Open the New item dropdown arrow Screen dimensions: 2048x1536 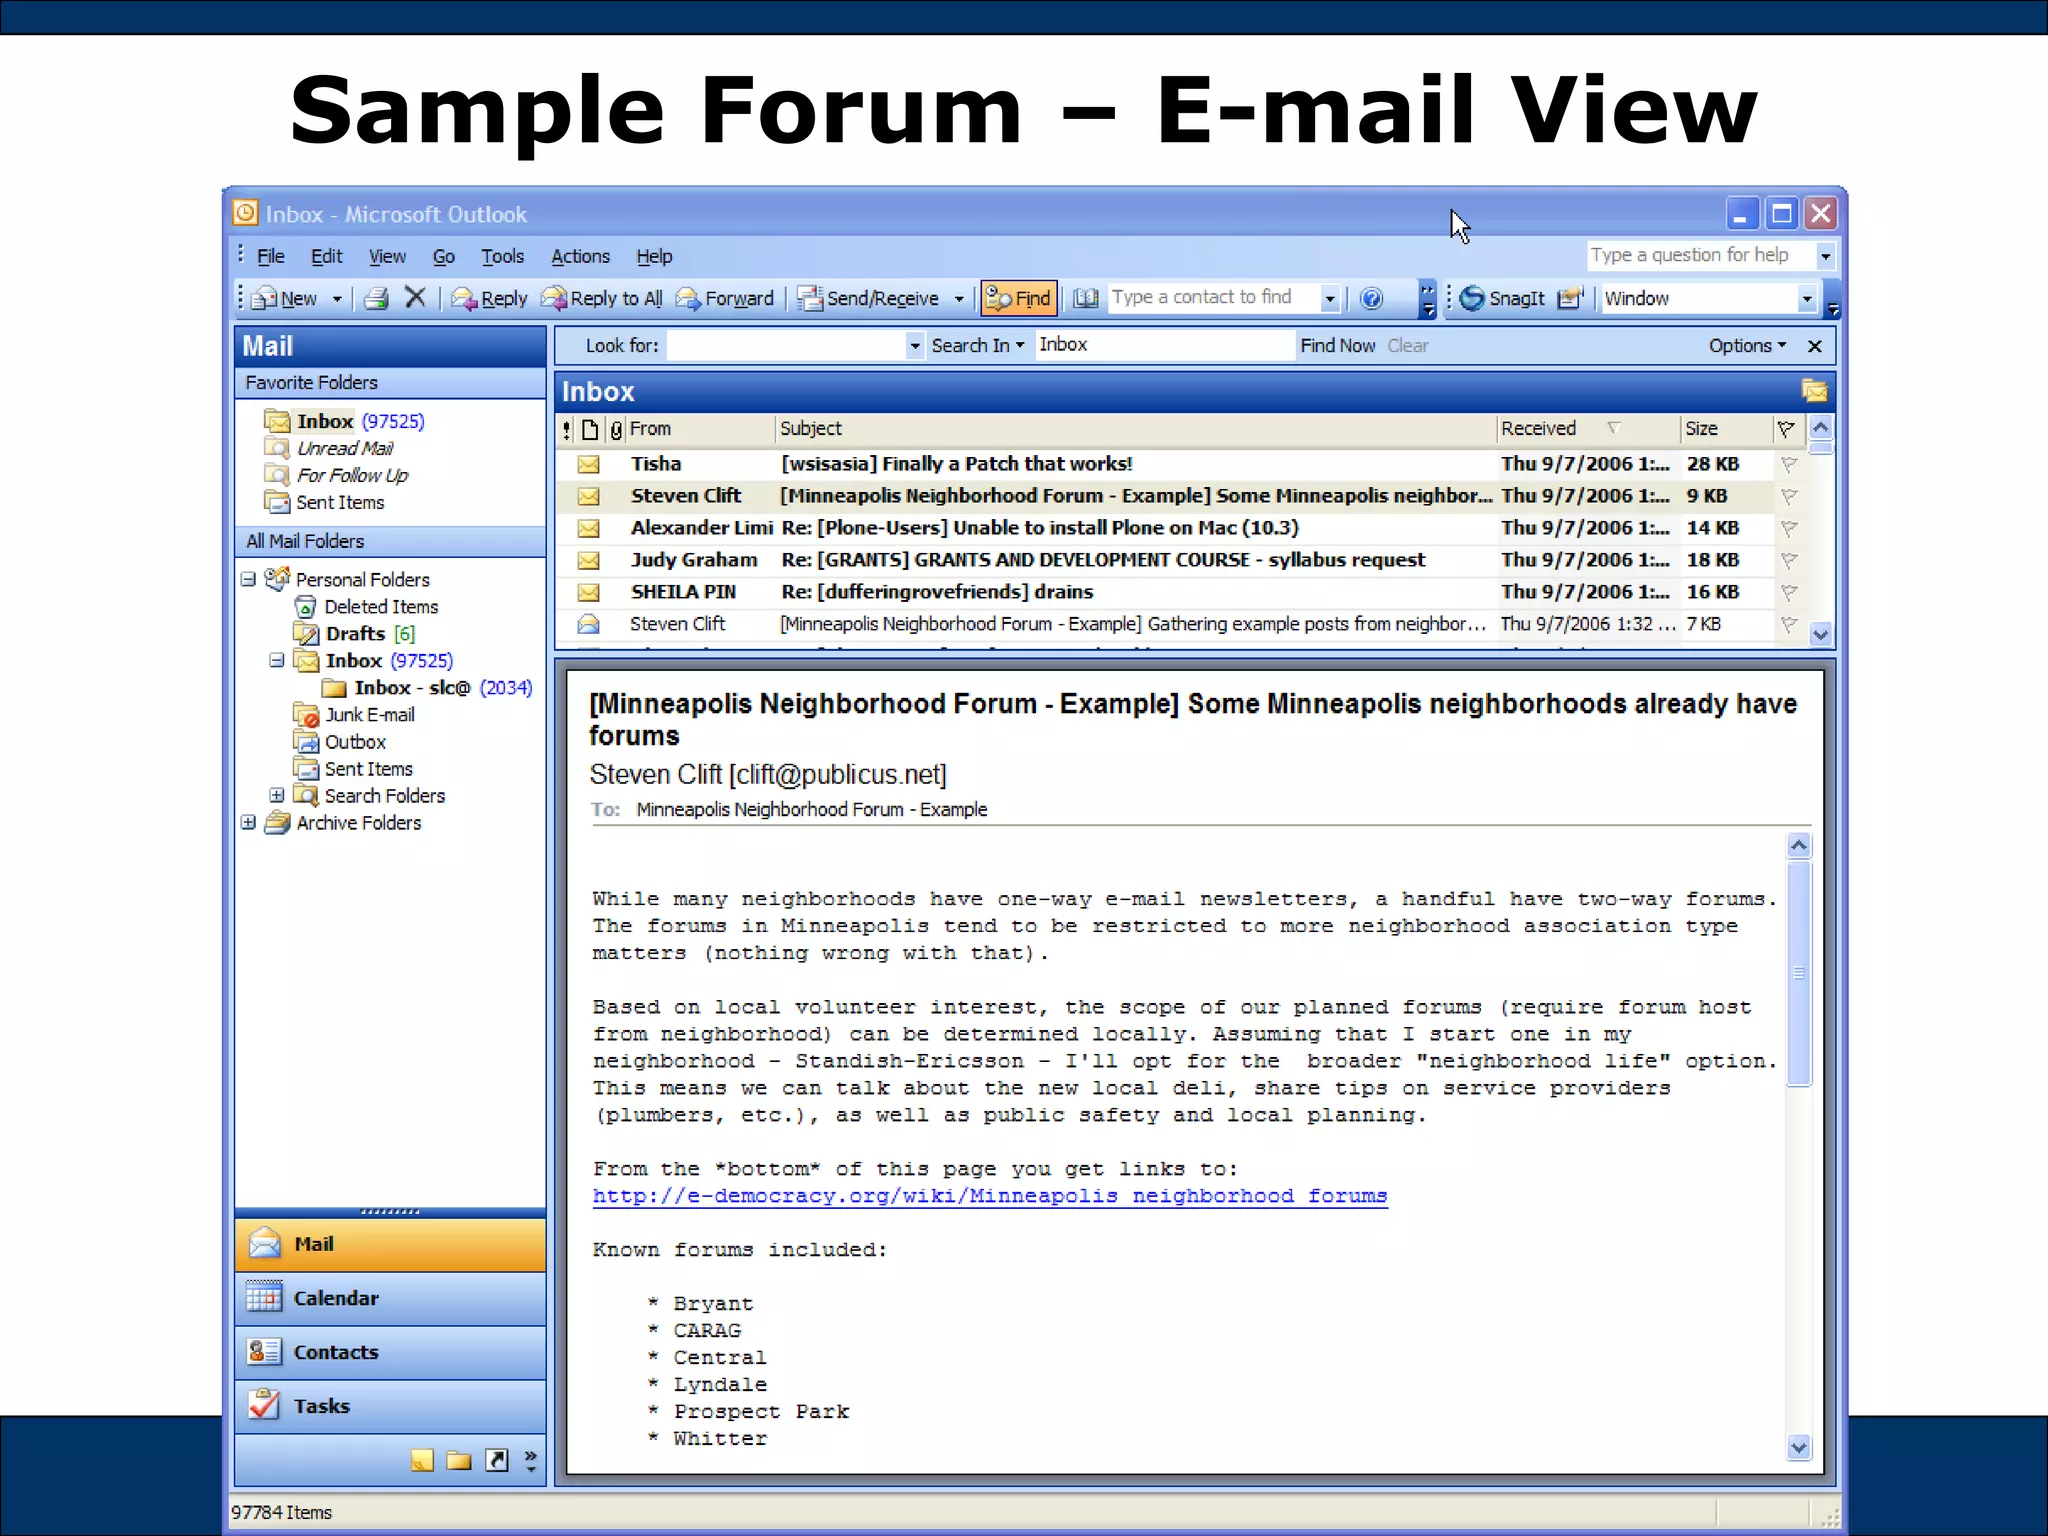[x=337, y=299]
